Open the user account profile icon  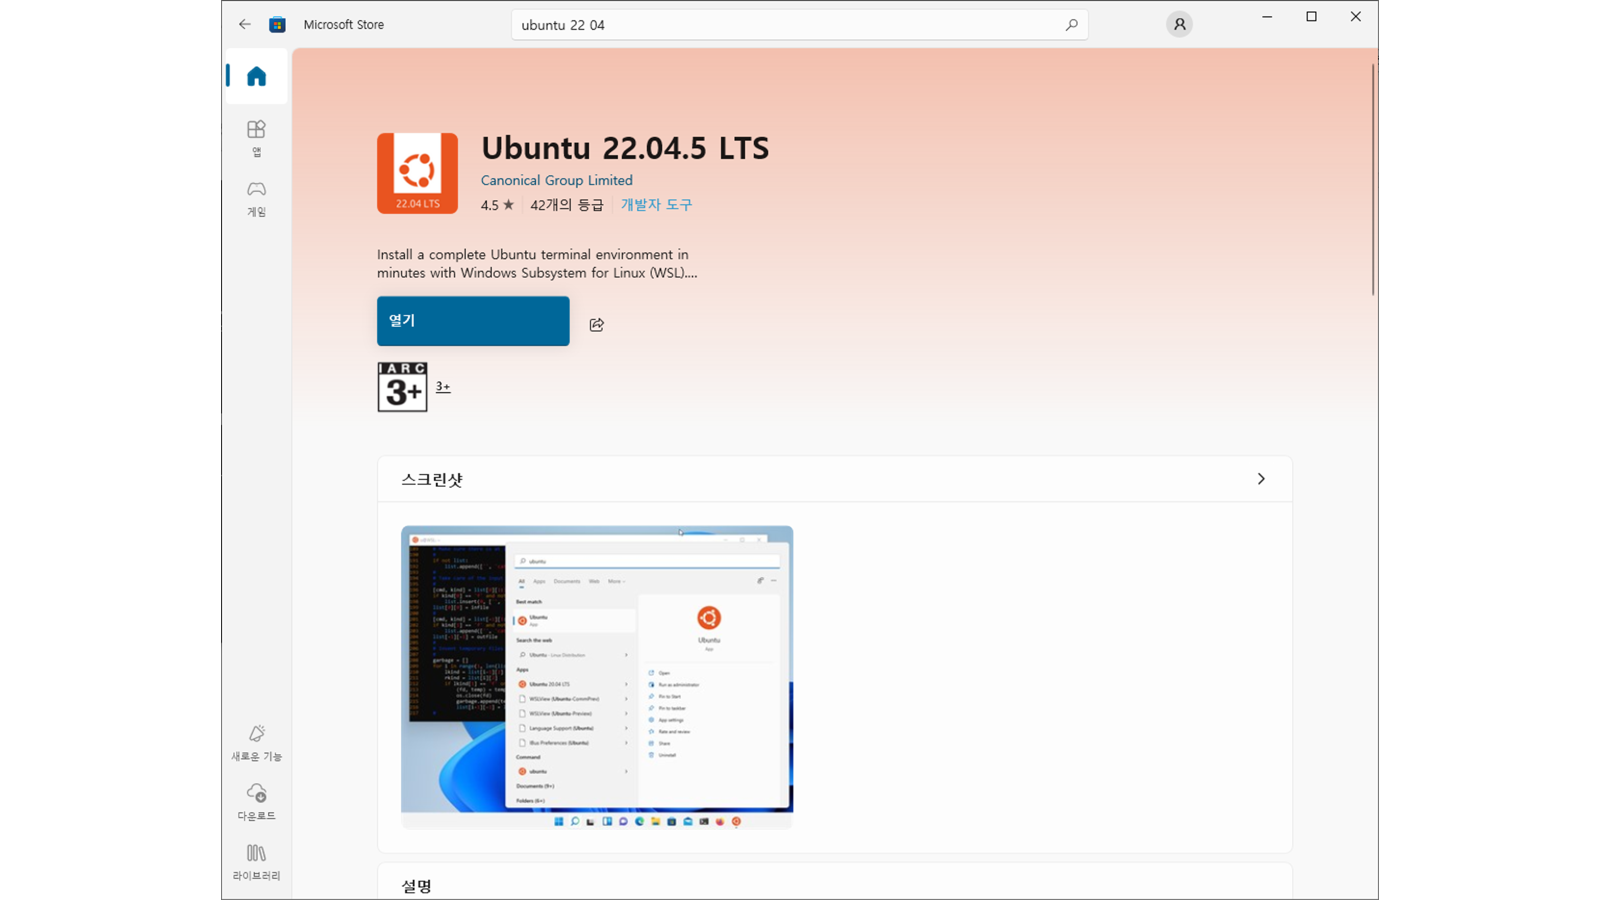click(1179, 24)
